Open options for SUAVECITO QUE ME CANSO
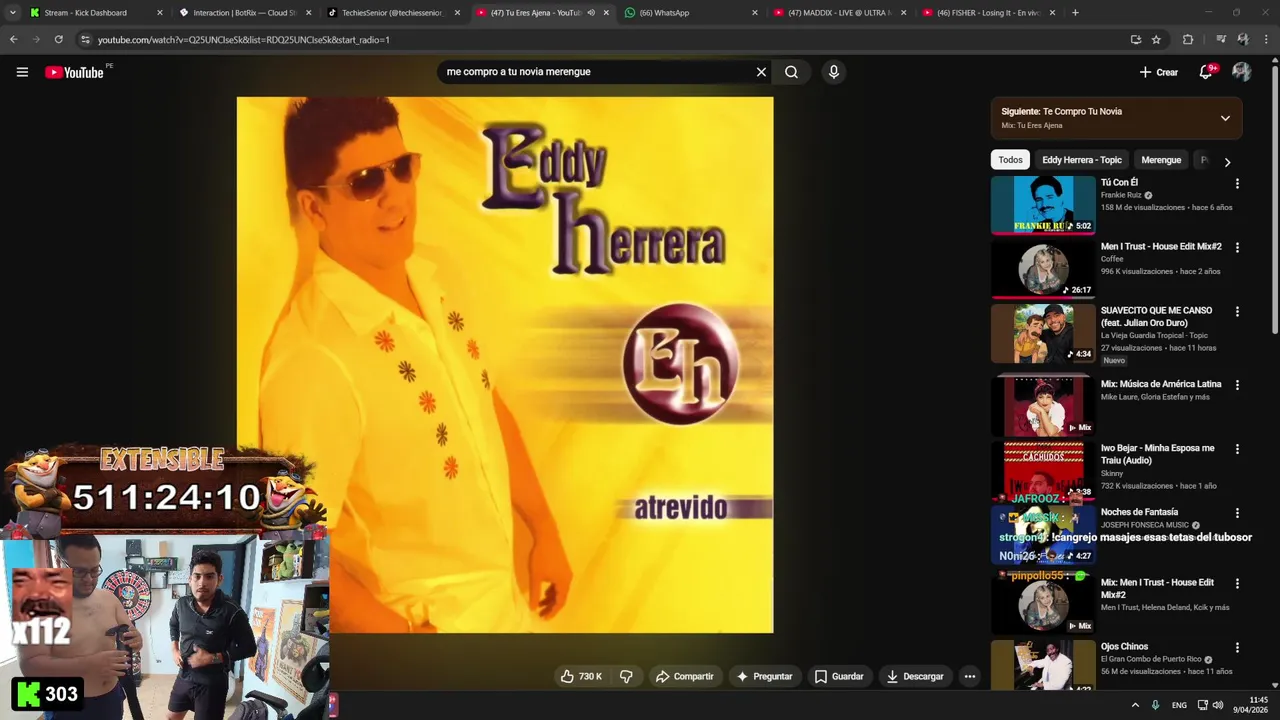This screenshot has height=720, width=1280. coord(1237,312)
